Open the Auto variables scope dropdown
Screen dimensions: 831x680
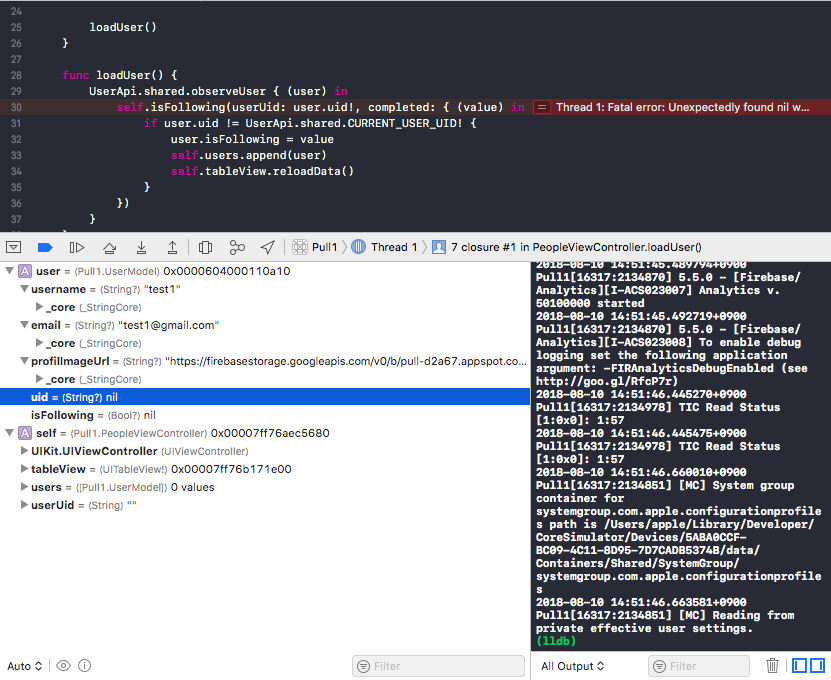(x=24, y=666)
